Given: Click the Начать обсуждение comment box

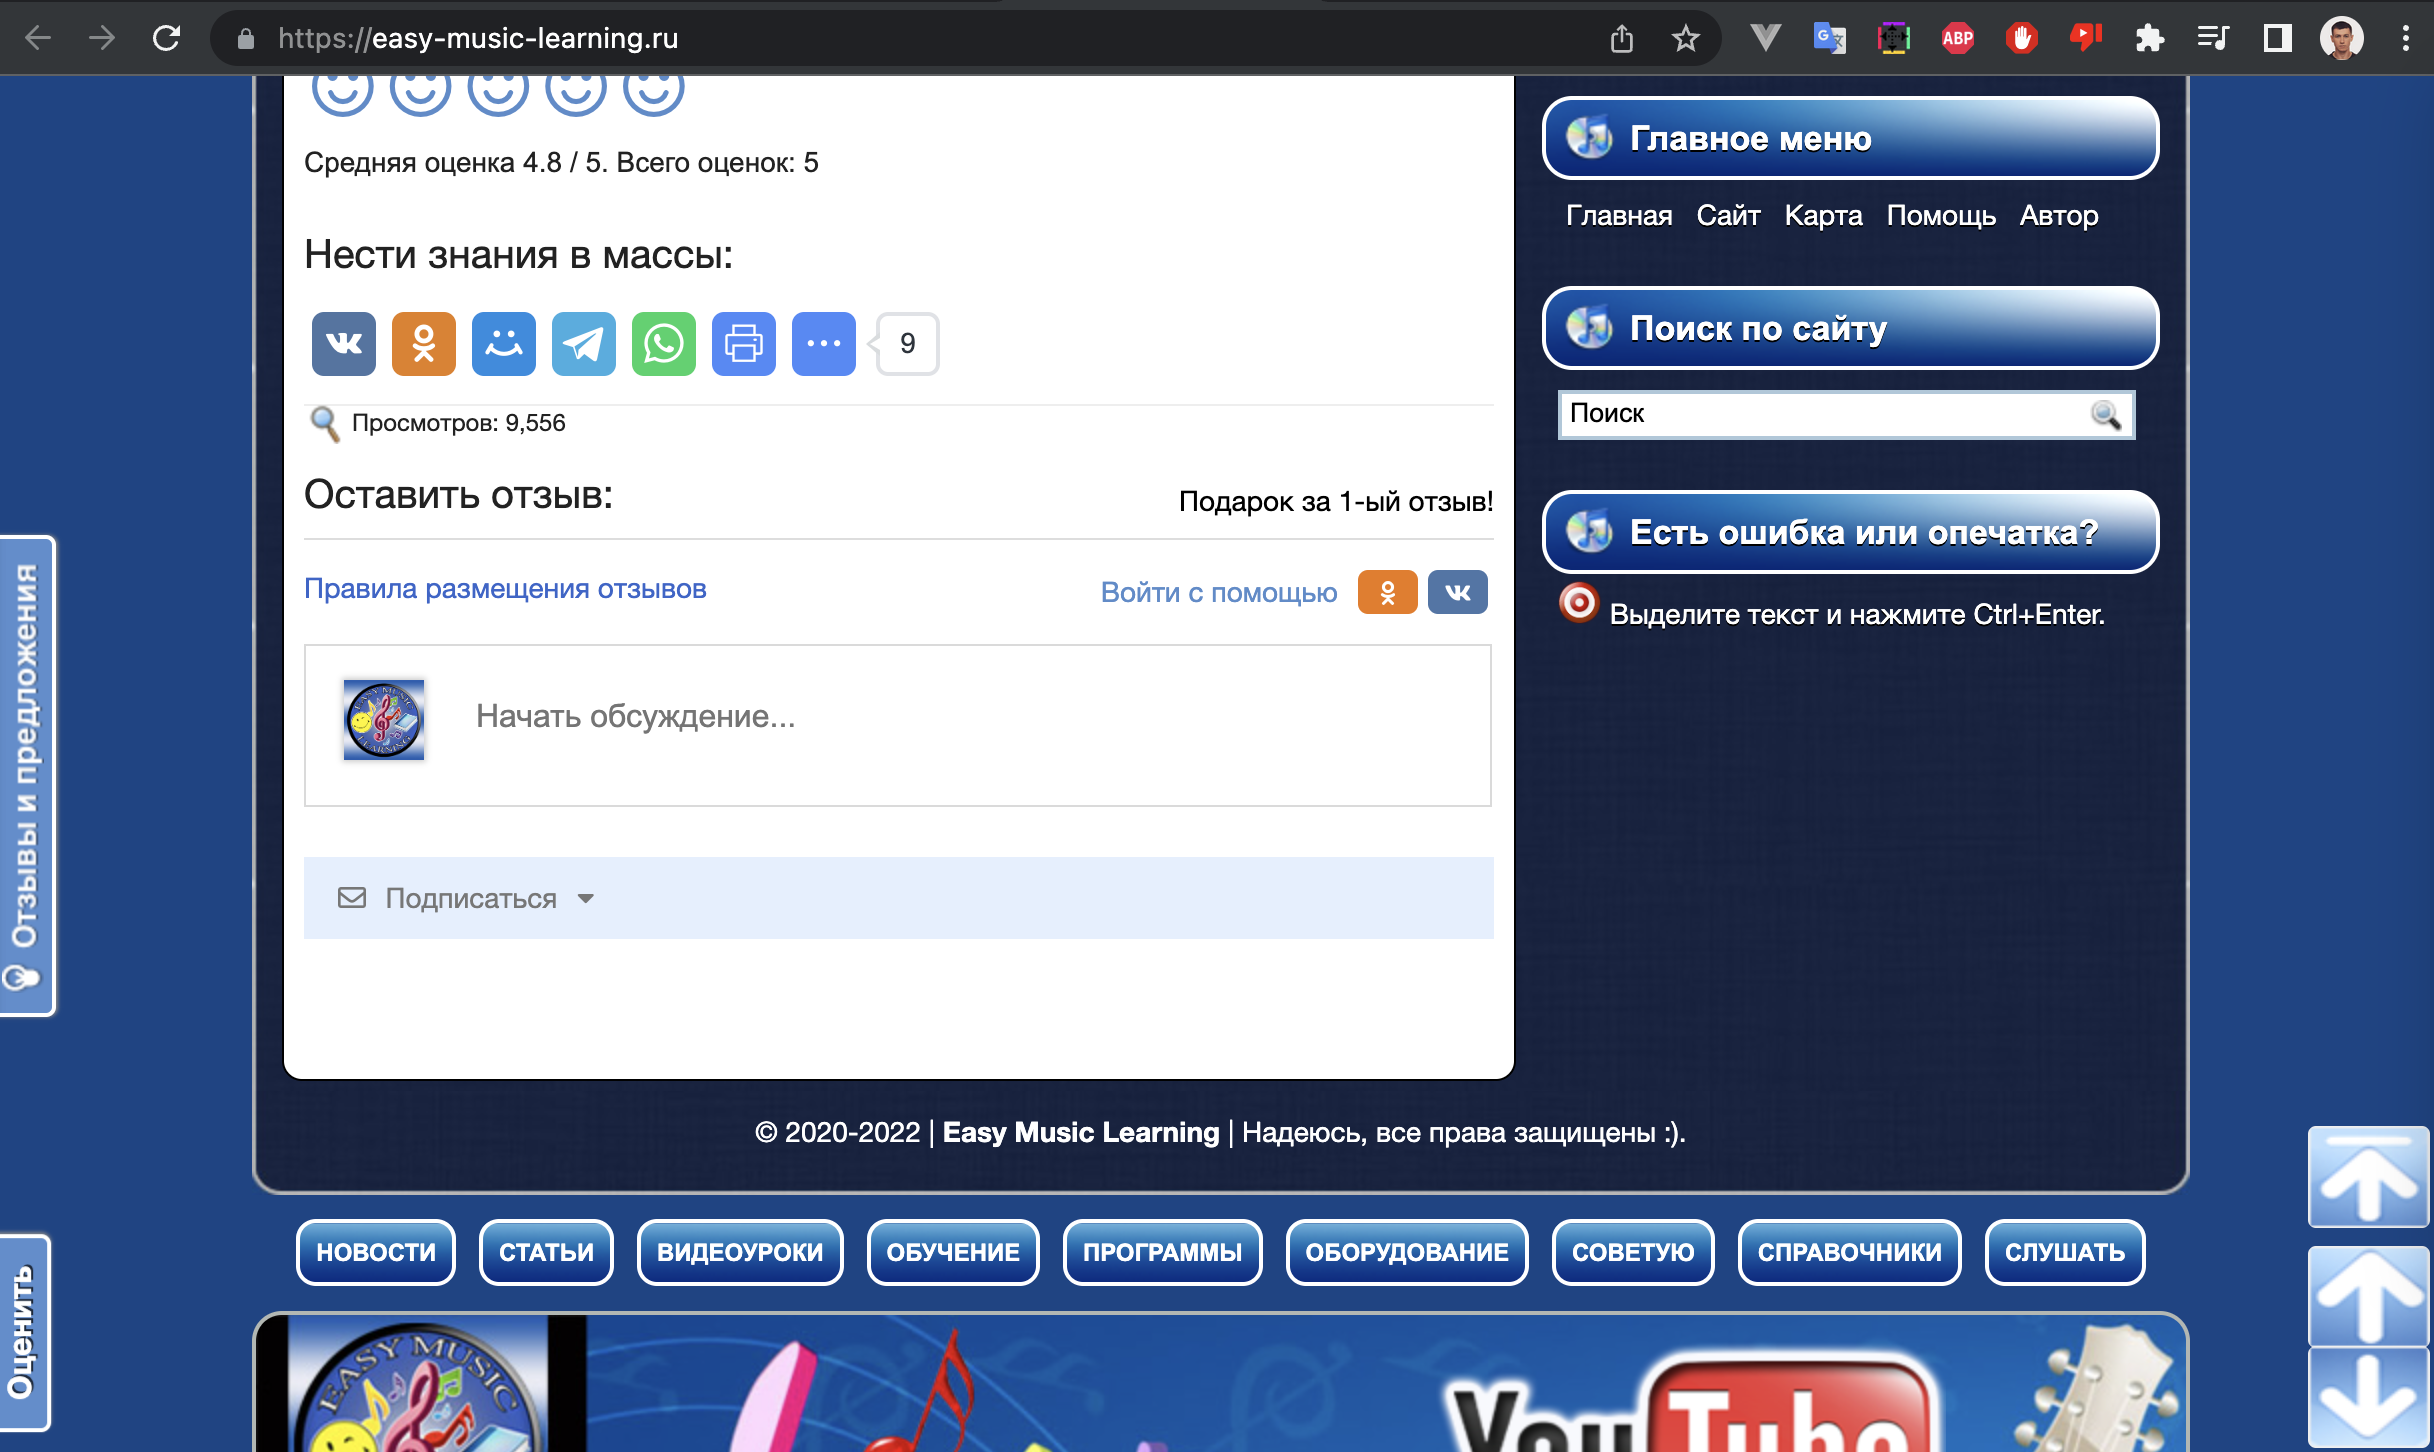Looking at the screenshot, I should 897,725.
